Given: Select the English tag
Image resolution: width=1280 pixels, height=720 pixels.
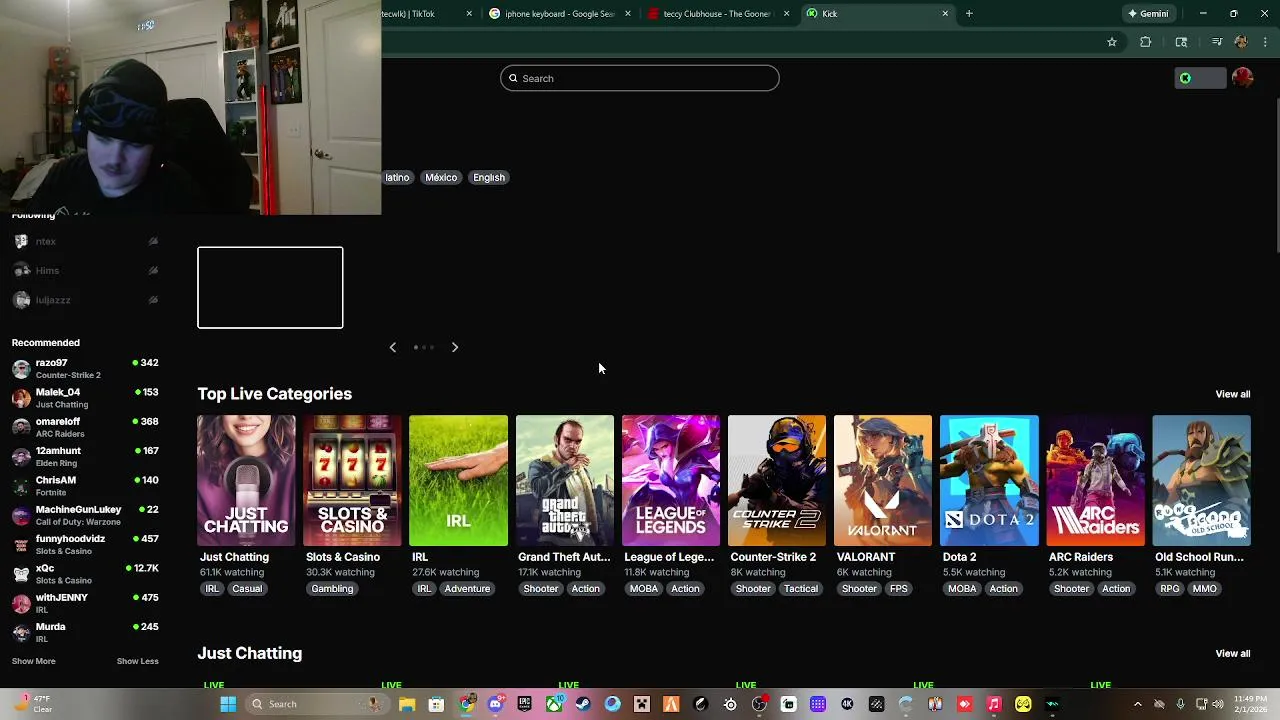Looking at the screenshot, I should pyautogui.click(x=489, y=177).
